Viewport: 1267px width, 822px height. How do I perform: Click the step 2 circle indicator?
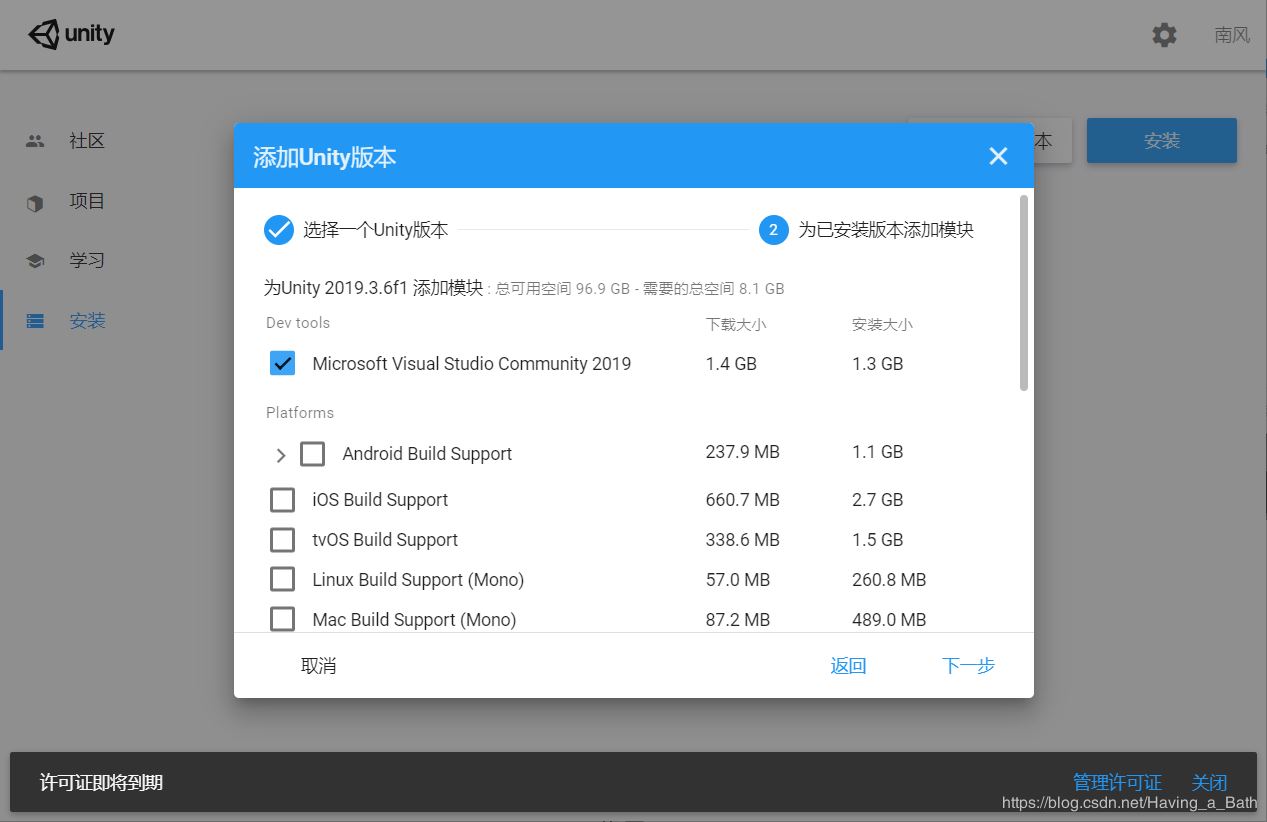pyautogui.click(x=773, y=230)
